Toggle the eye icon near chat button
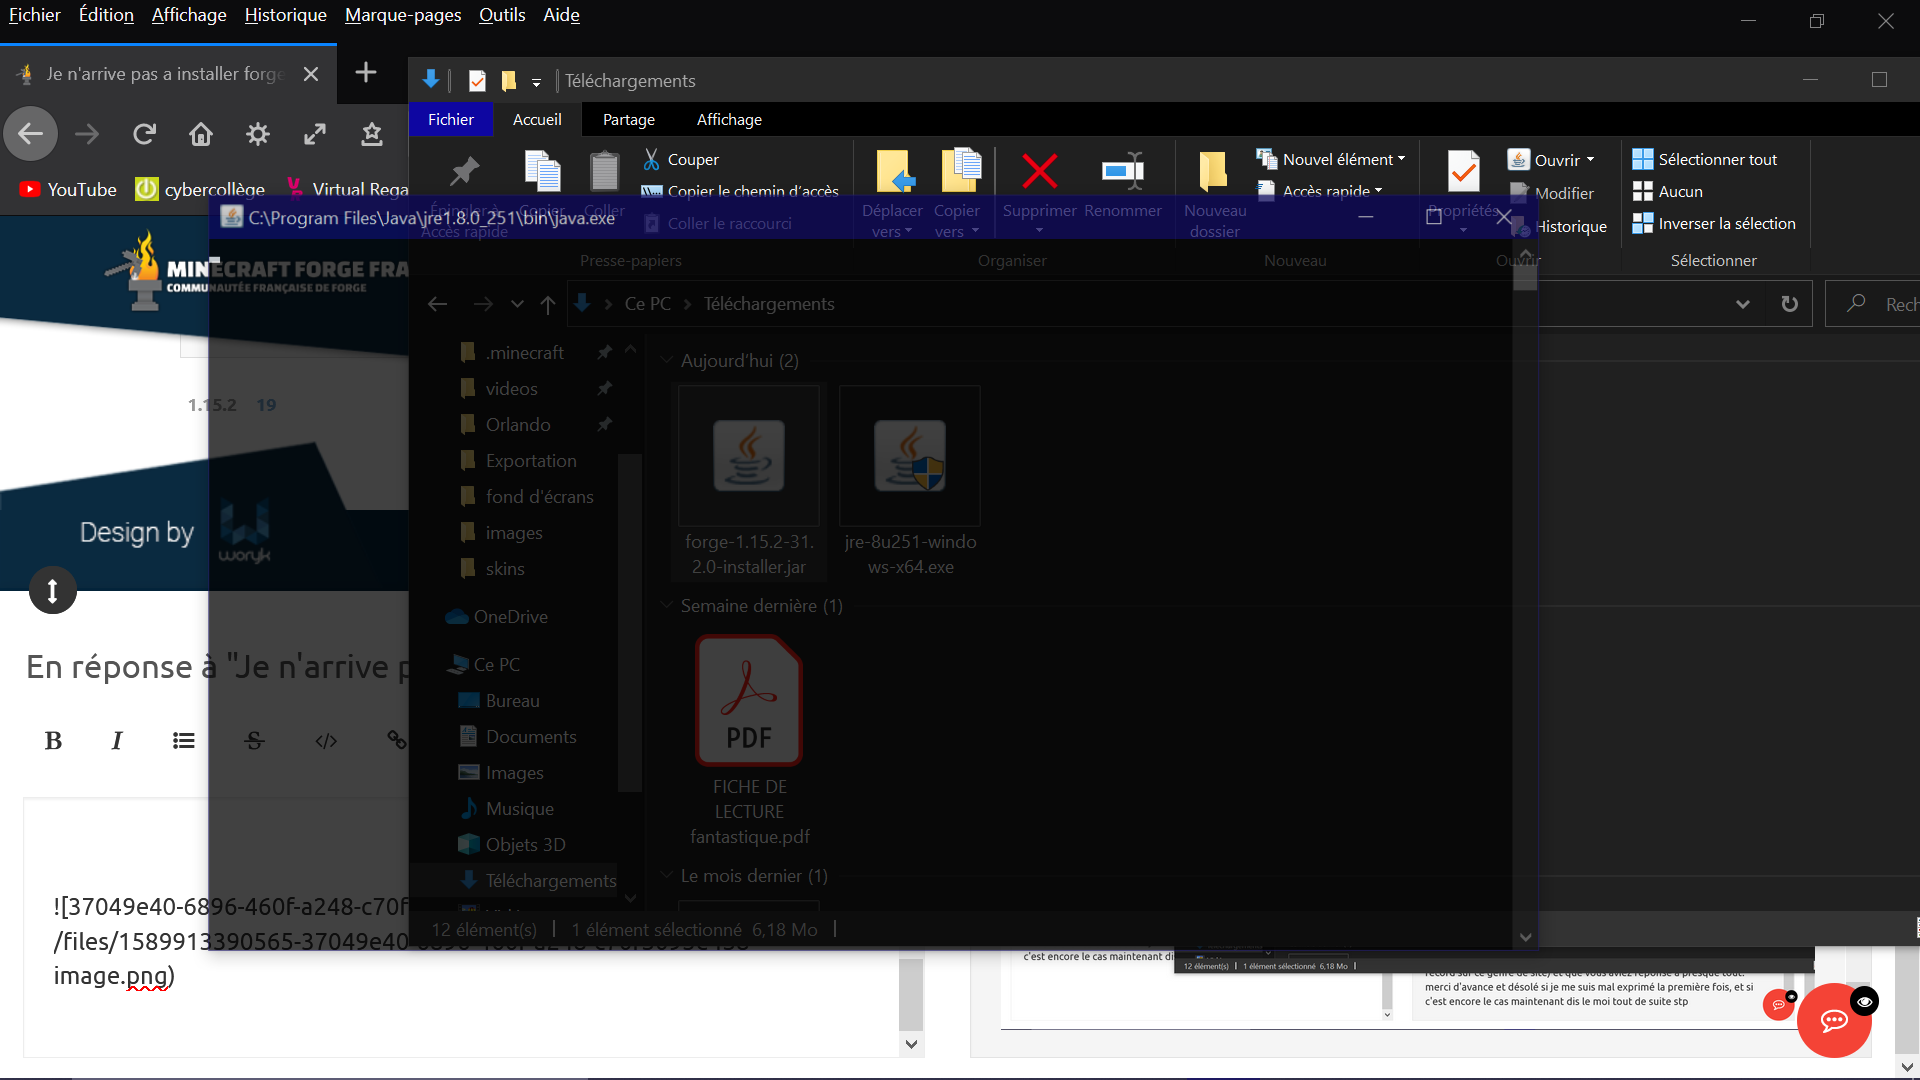1920x1080 pixels. 1864,1001
